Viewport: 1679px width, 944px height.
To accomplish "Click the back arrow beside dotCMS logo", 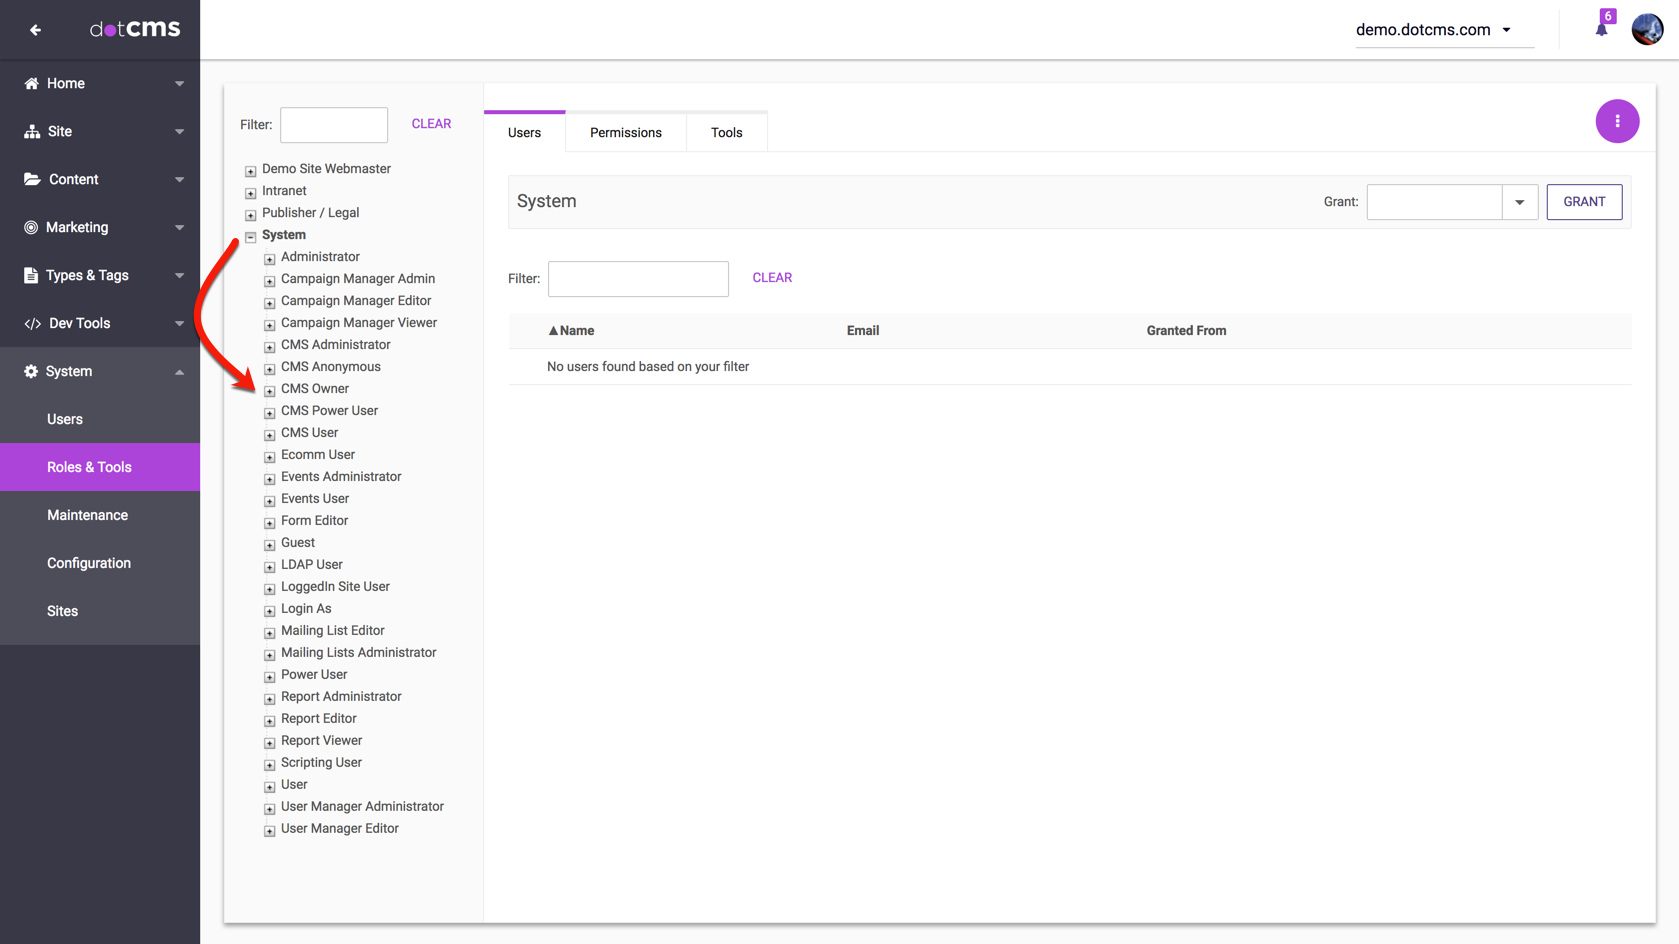I will (x=36, y=30).
